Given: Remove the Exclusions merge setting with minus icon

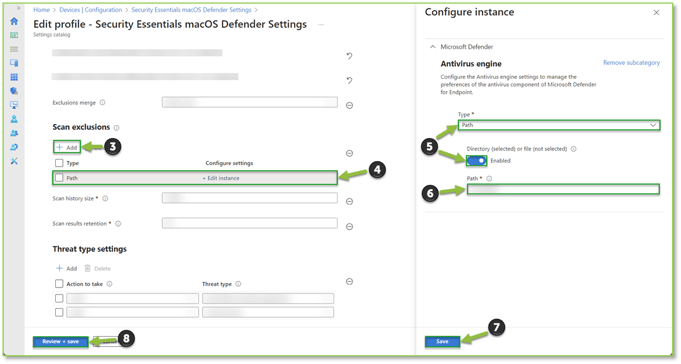Looking at the screenshot, I should coord(349,105).
